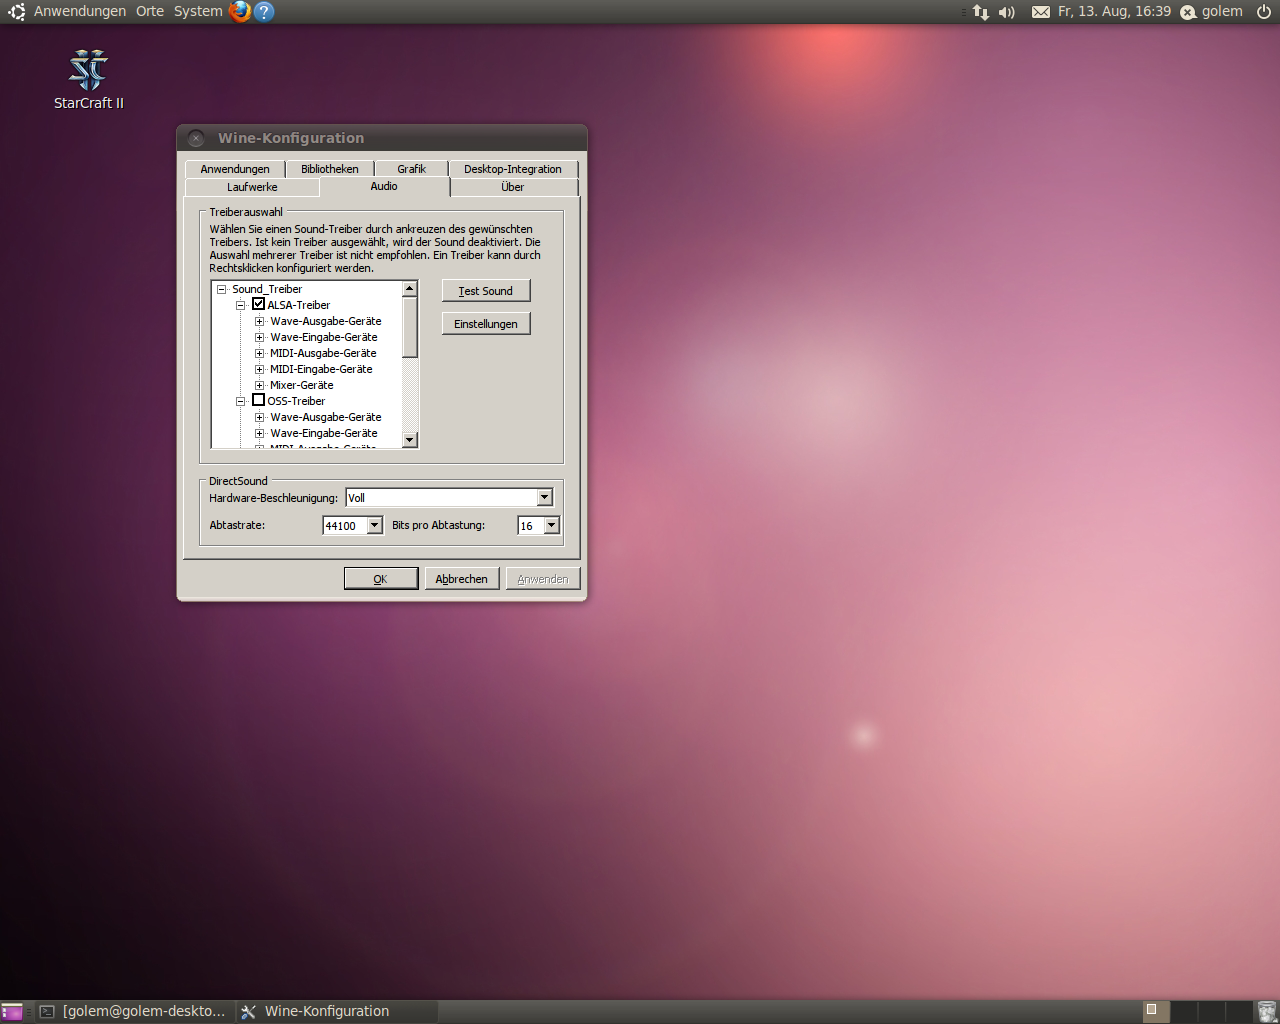Click the power session icon
1280x1024 pixels.
1264,12
